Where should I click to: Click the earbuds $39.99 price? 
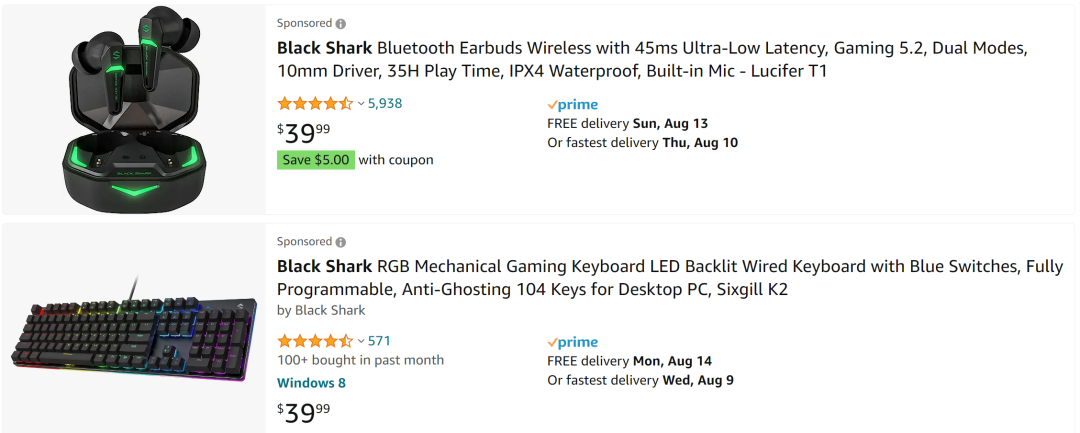point(304,131)
